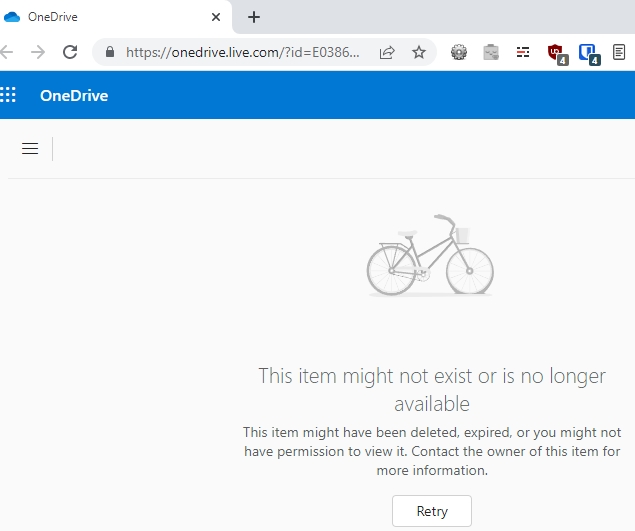Click the browser back arrow
The width and height of the screenshot is (635, 531).
(x=6, y=52)
